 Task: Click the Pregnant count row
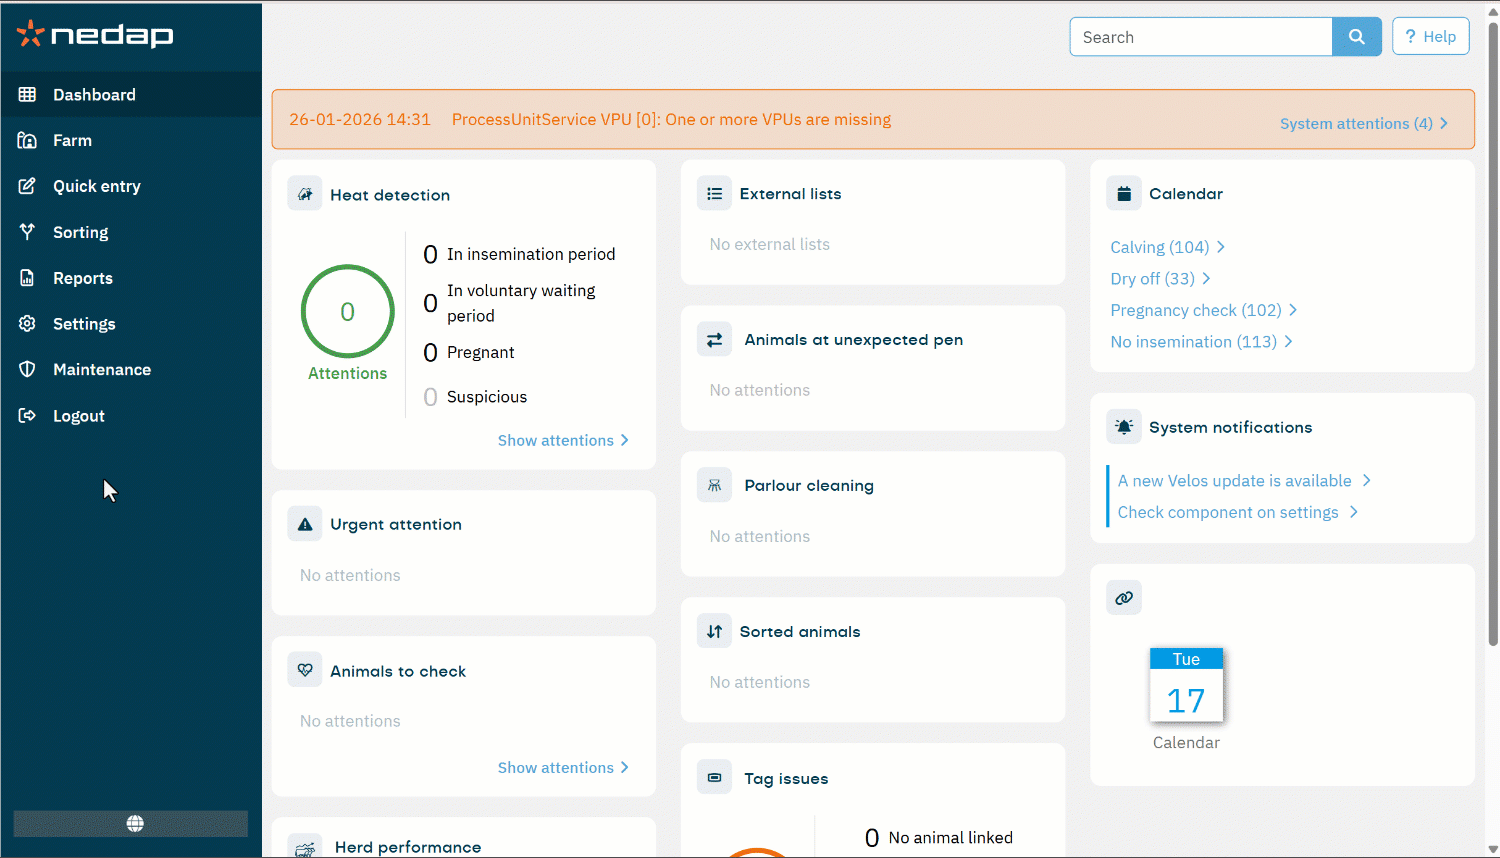[x=469, y=352]
